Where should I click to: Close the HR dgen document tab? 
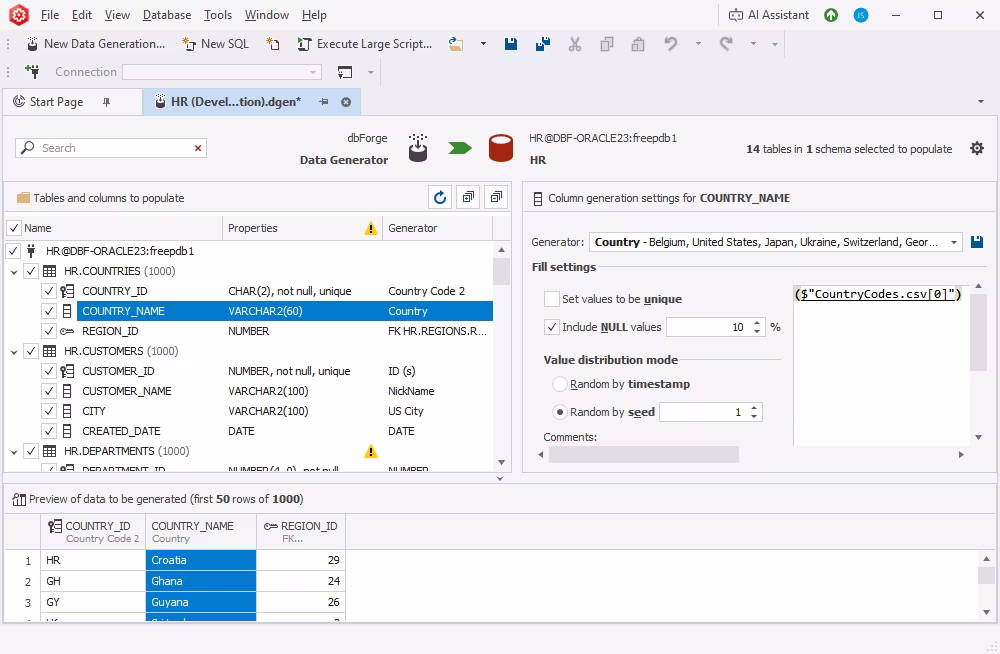(346, 102)
